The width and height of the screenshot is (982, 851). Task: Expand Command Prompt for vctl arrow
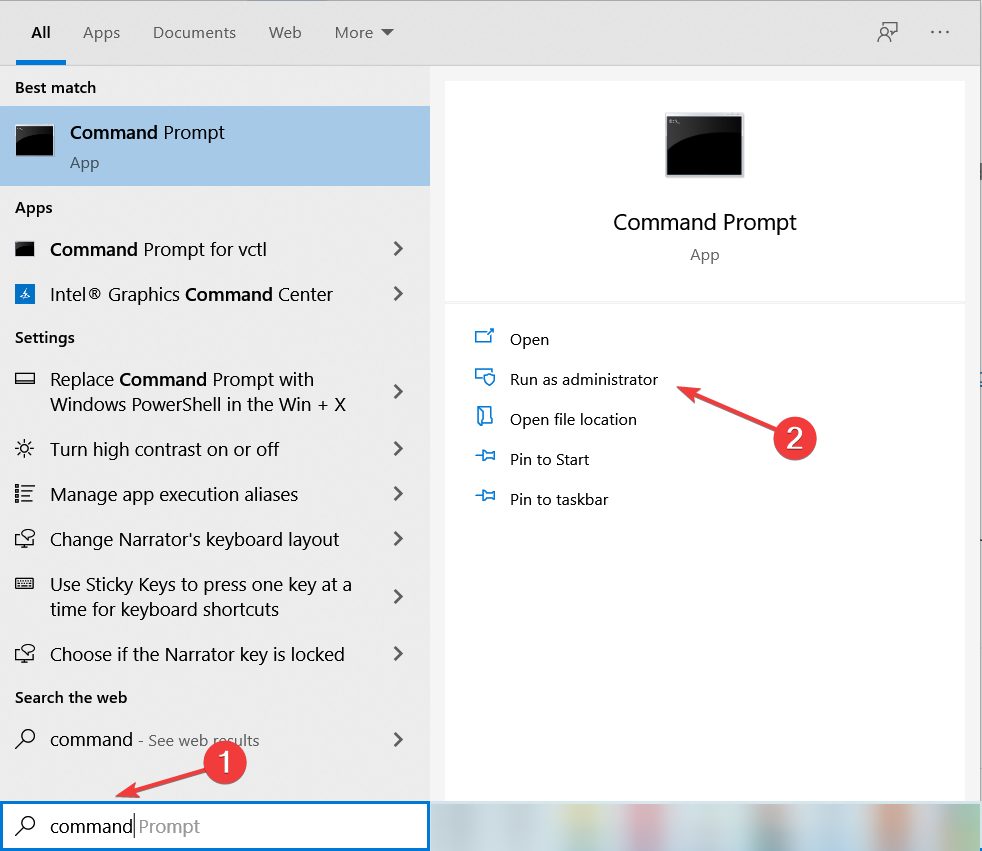(398, 249)
